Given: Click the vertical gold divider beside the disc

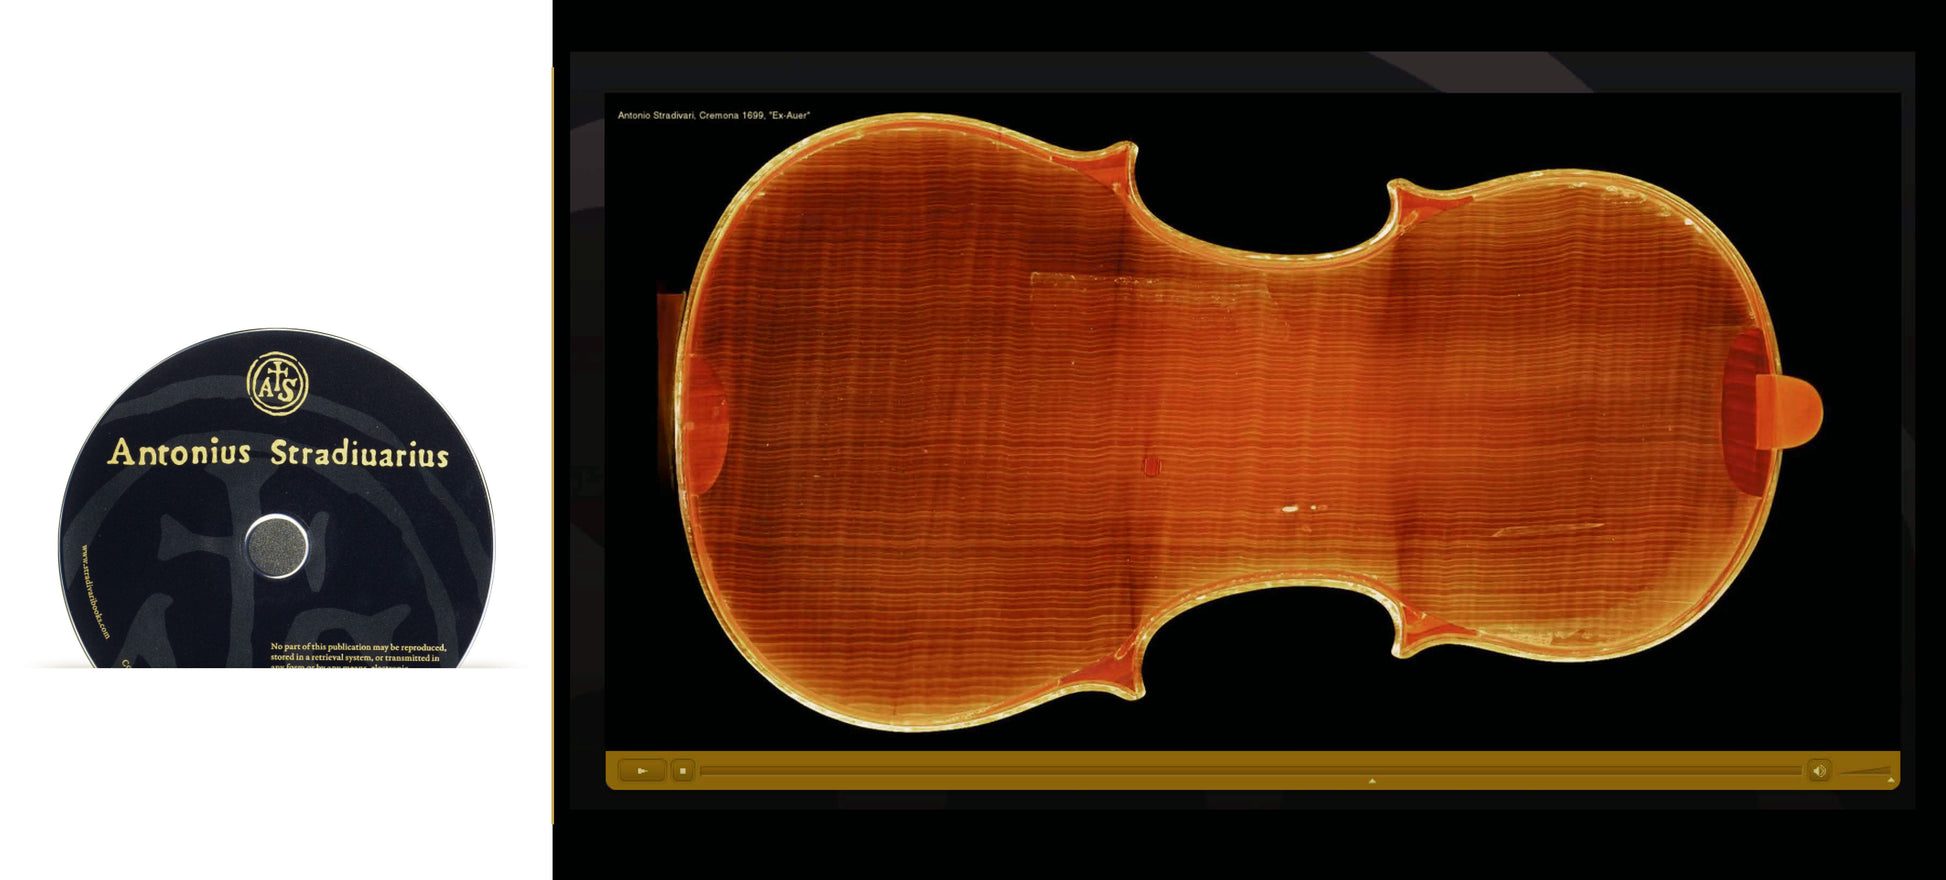Looking at the screenshot, I should point(553,445).
